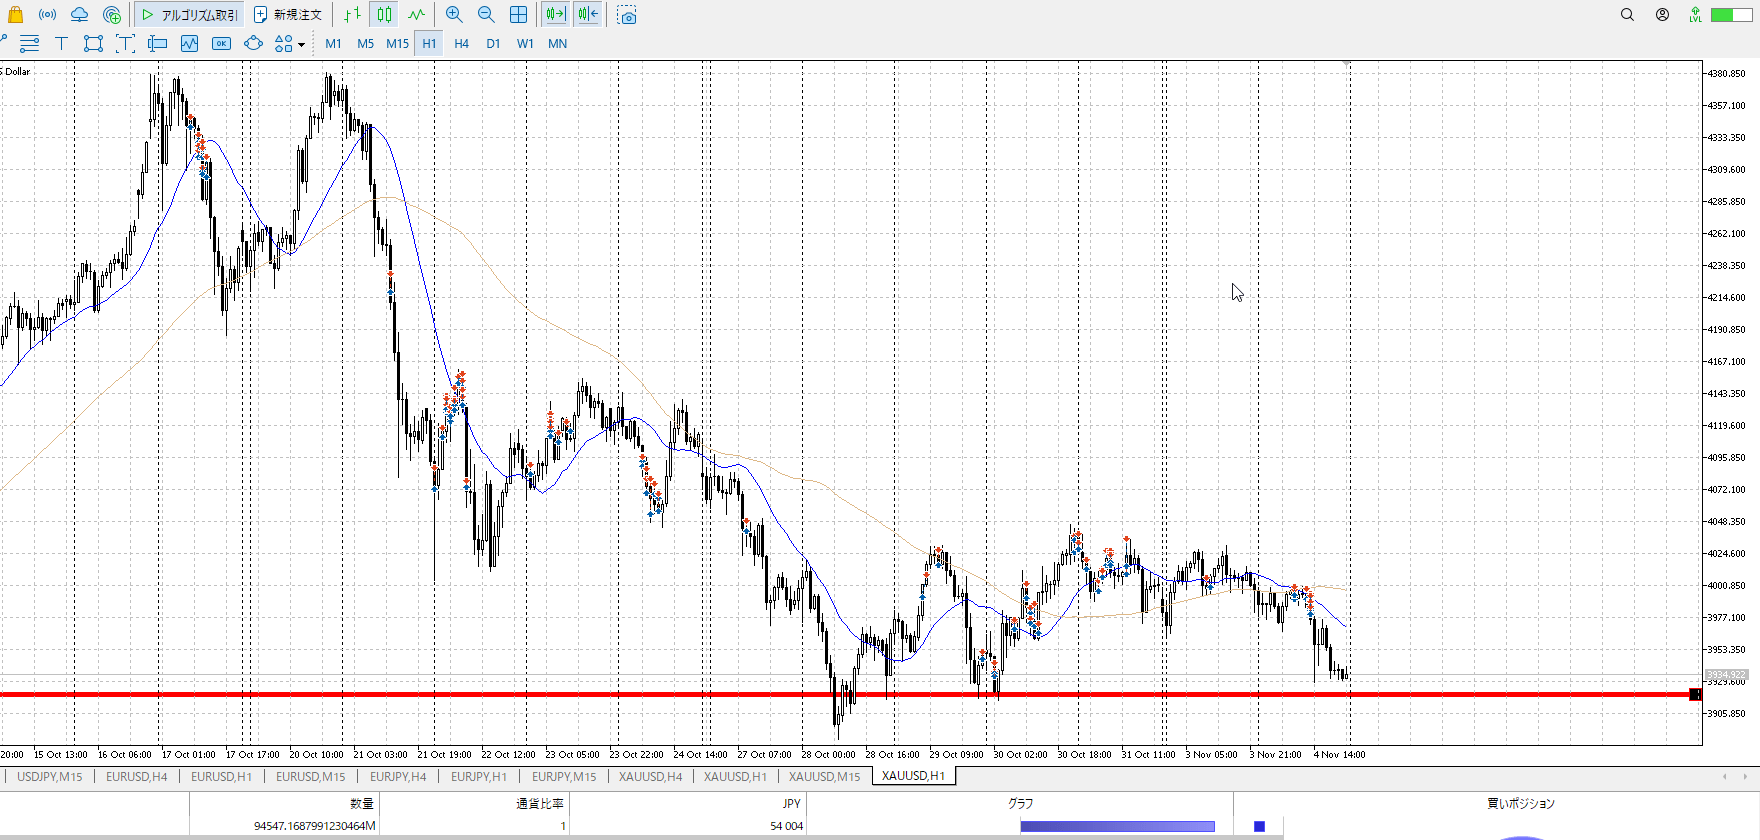This screenshot has width=1760, height=840.
Task: Open the tile windows grid icon
Action: 518,15
